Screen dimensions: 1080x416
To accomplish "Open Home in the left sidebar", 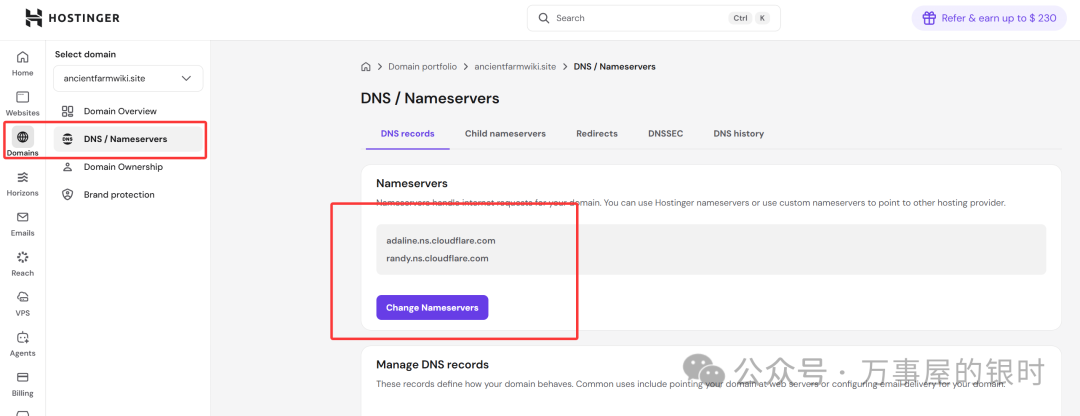I will tap(22, 63).
